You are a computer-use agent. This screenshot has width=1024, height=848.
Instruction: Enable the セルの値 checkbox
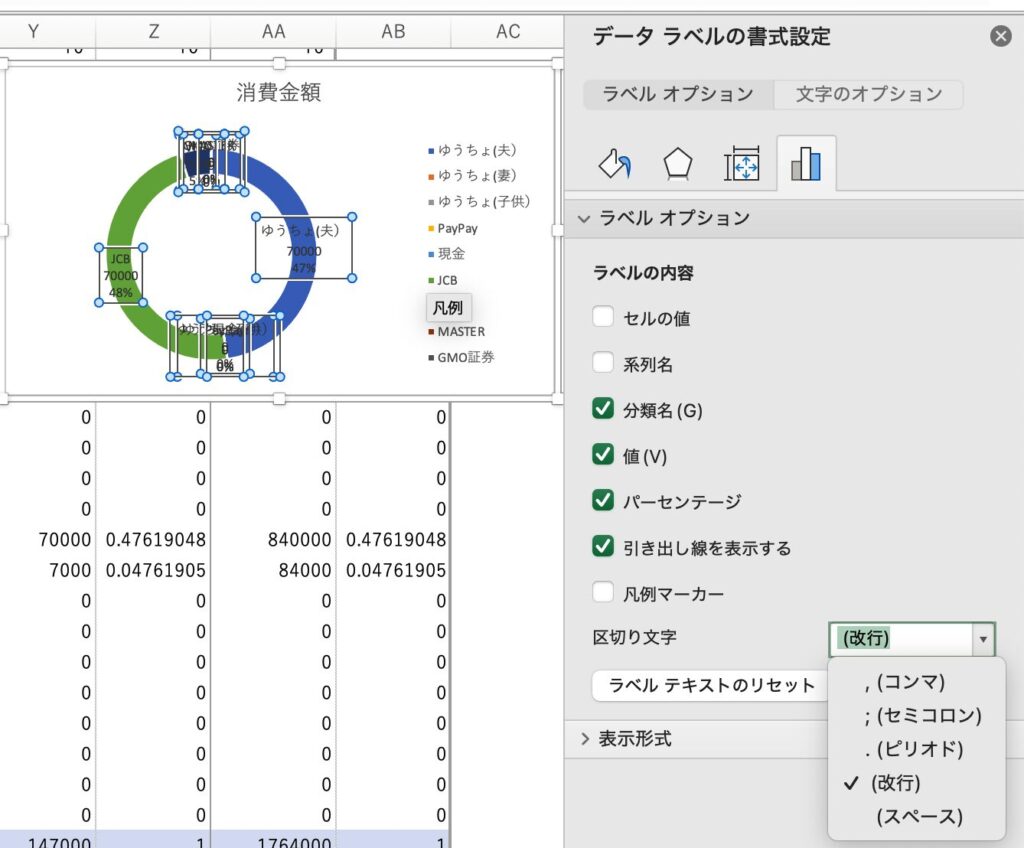click(603, 318)
